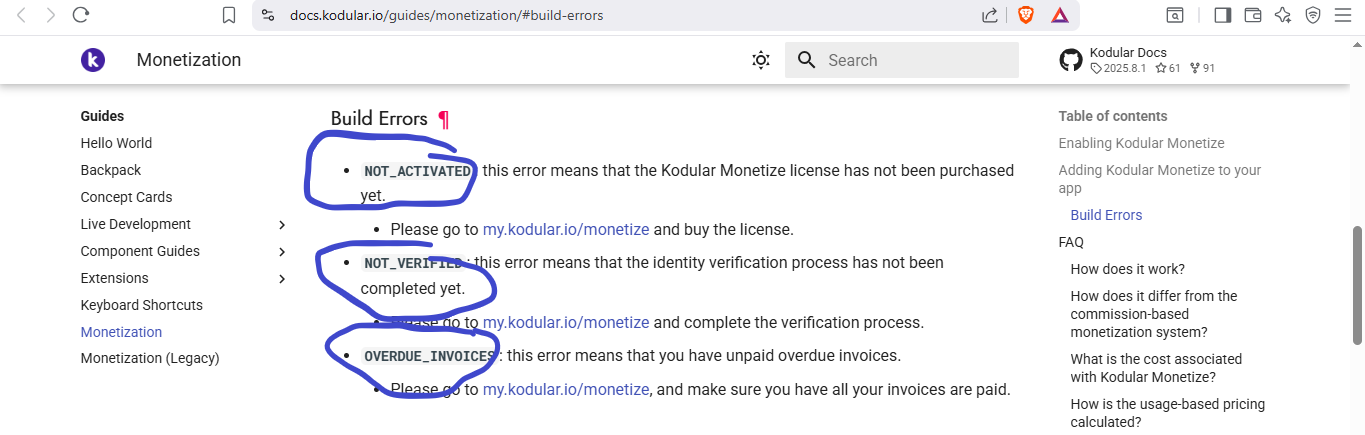
Task: Open the GitHub Kodular Docs repository icon
Action: (1071, 60)
